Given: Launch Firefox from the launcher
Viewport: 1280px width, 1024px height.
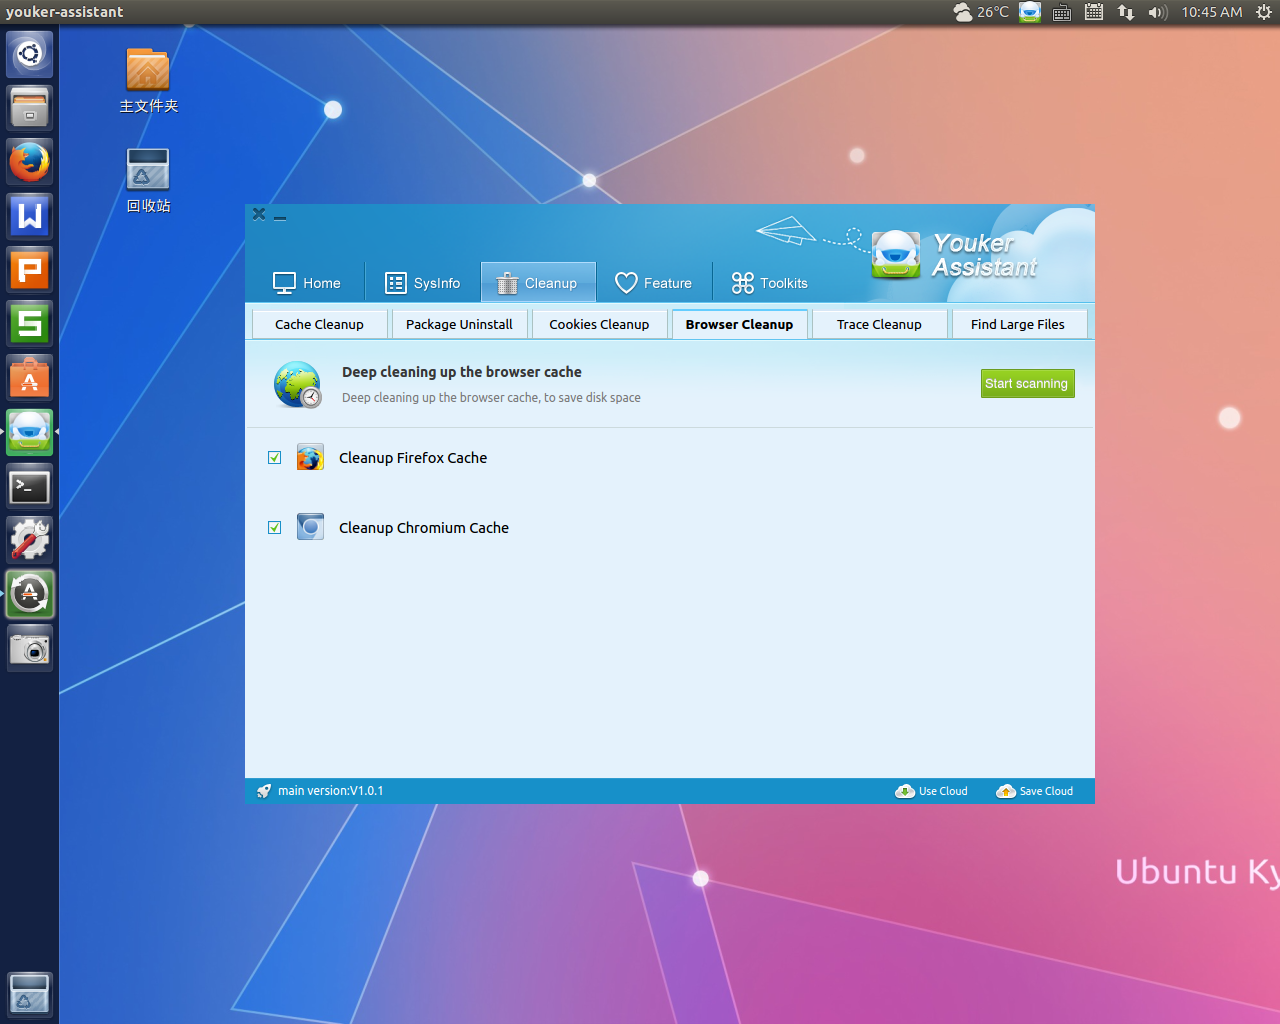Looking at the screenshot, I should 30,162.
